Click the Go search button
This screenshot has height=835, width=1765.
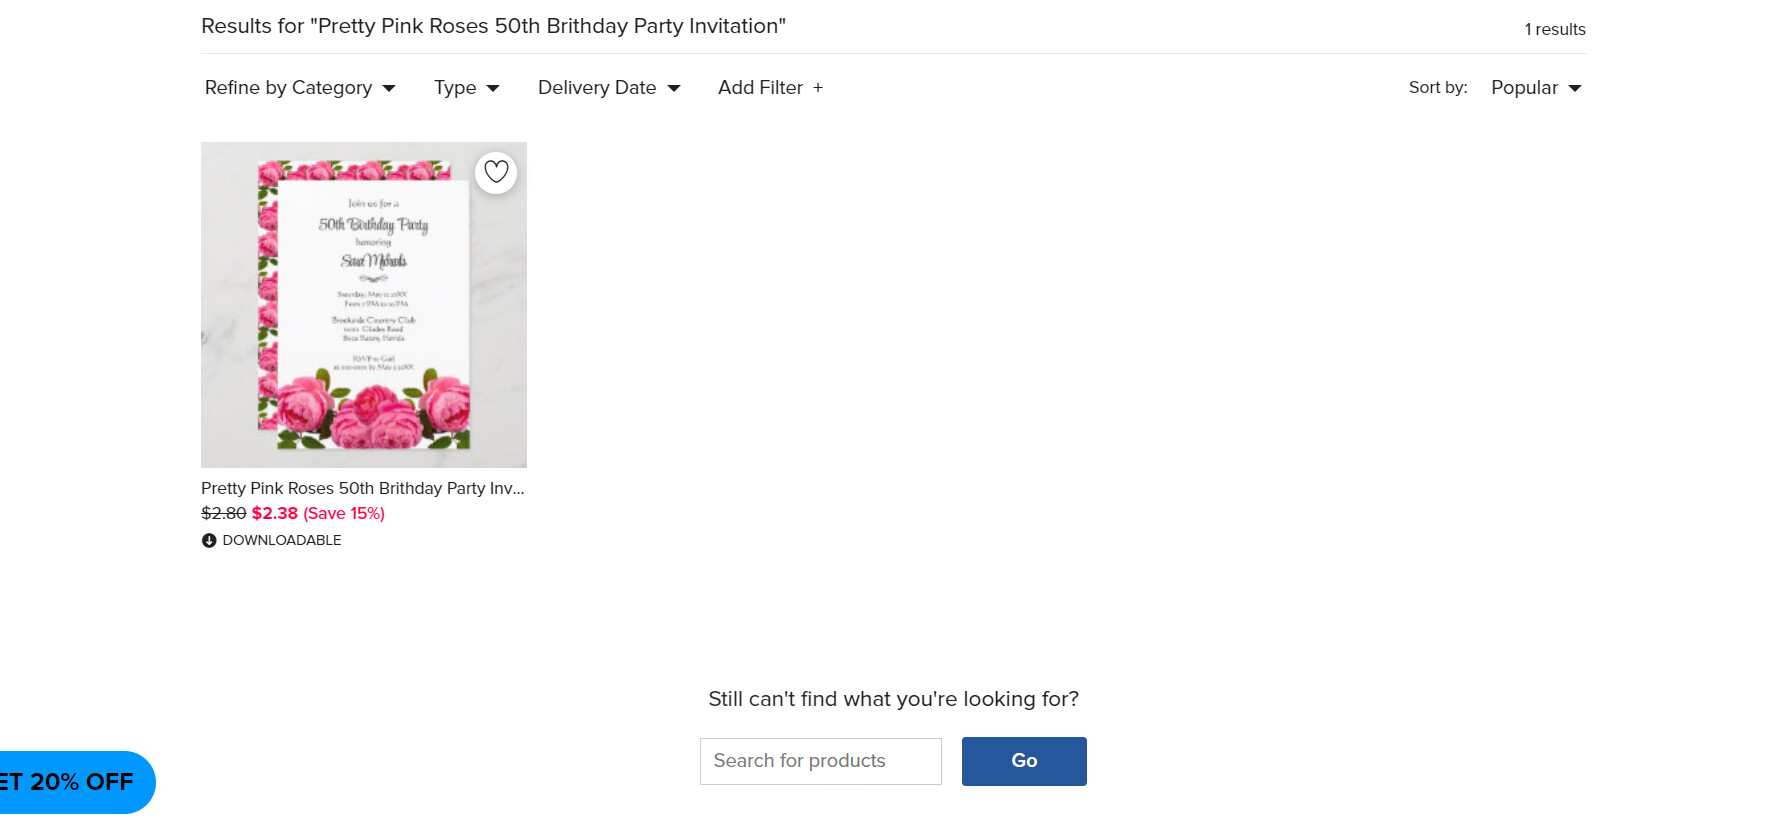coord(1024,761)
